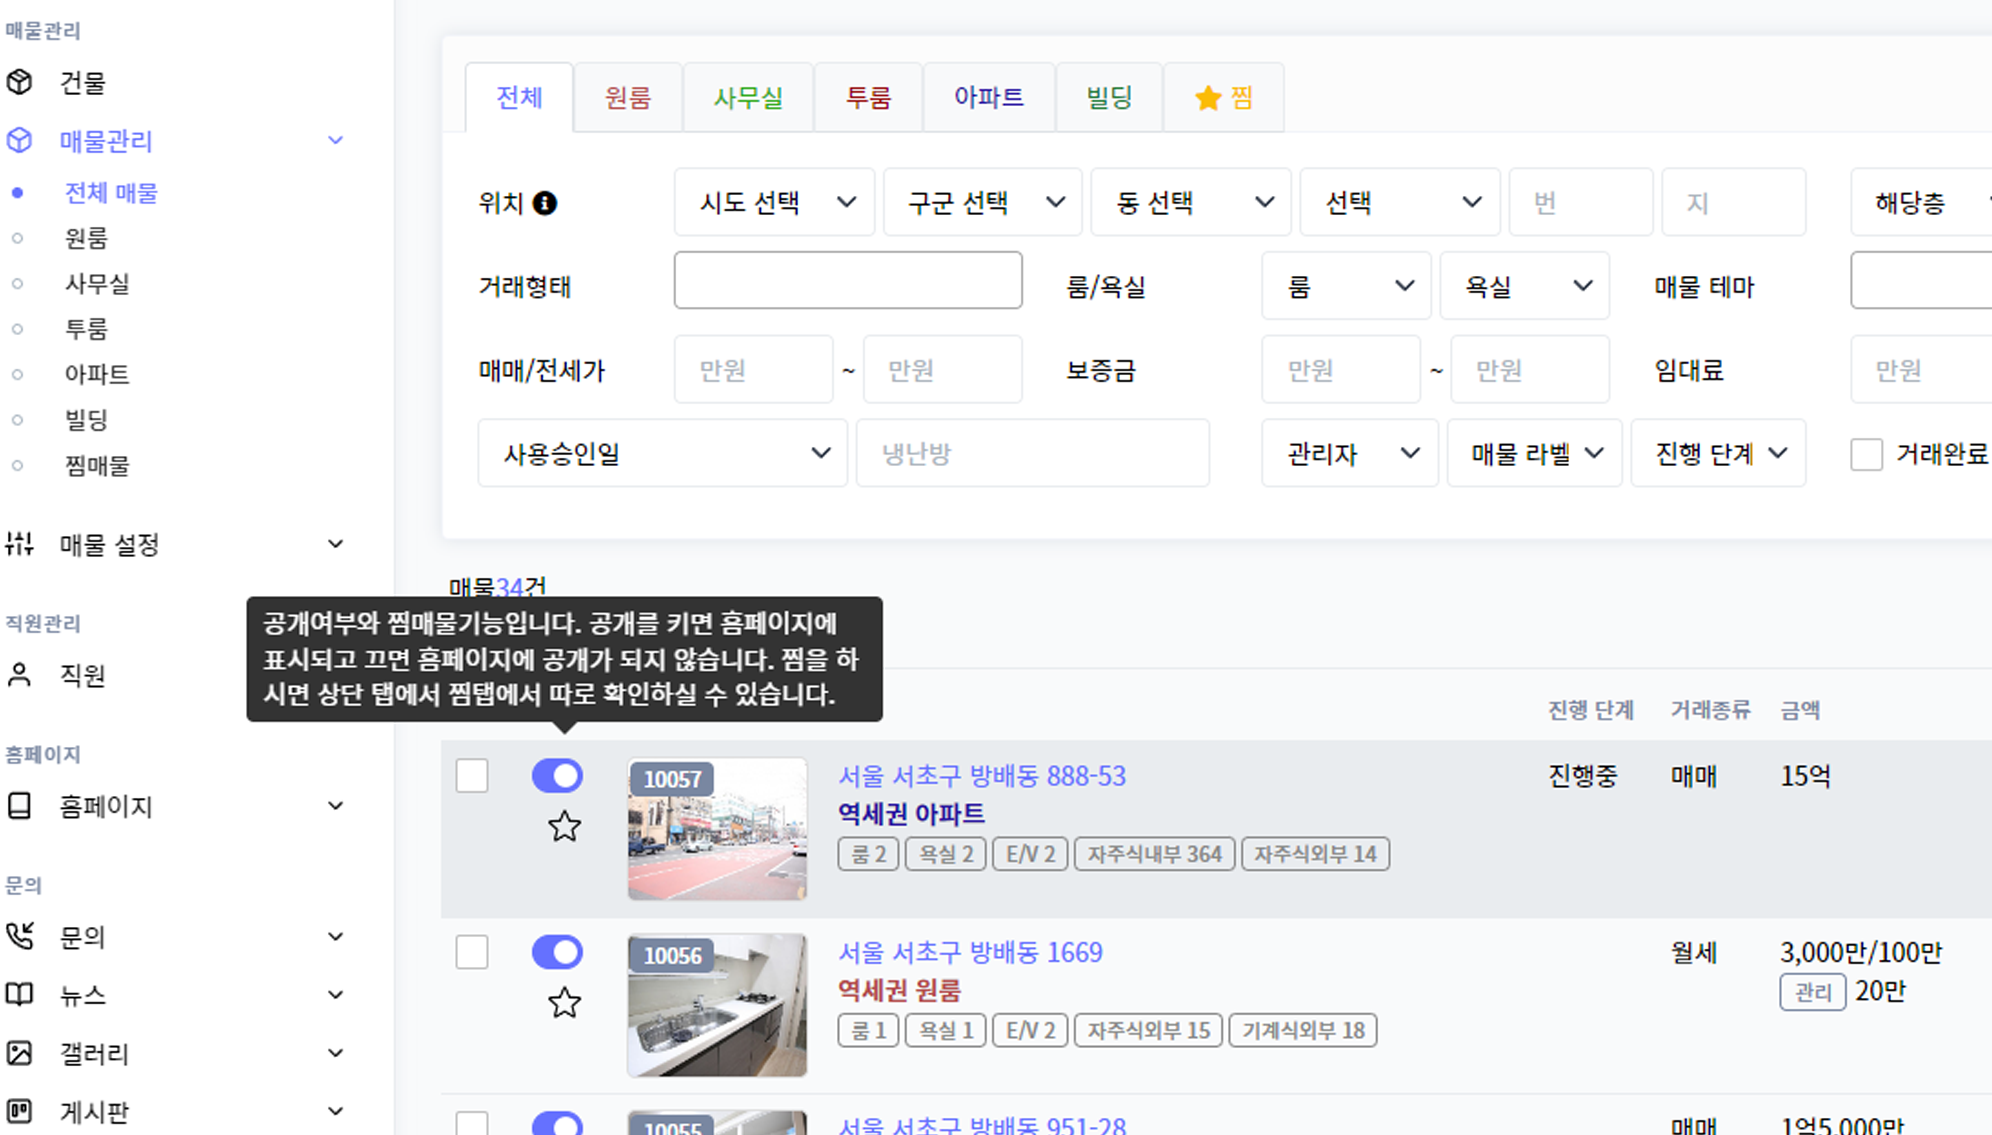The height and width of the screenshot is (1135, 1992).
Task: Switch to the 사무실 tab
Action: click(x=748, y=97)
